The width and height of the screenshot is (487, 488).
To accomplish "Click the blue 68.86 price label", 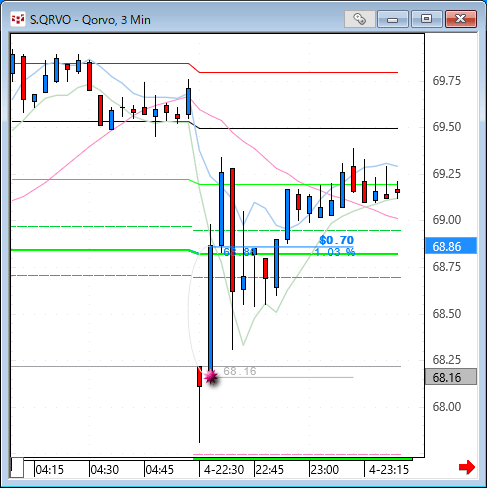I will tap(451, 246).
